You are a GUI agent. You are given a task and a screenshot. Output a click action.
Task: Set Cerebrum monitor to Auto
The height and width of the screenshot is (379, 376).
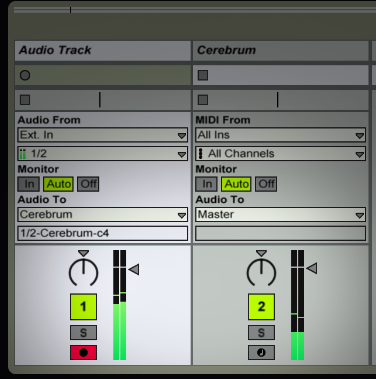pyautogui.click(x=237, y=184)
